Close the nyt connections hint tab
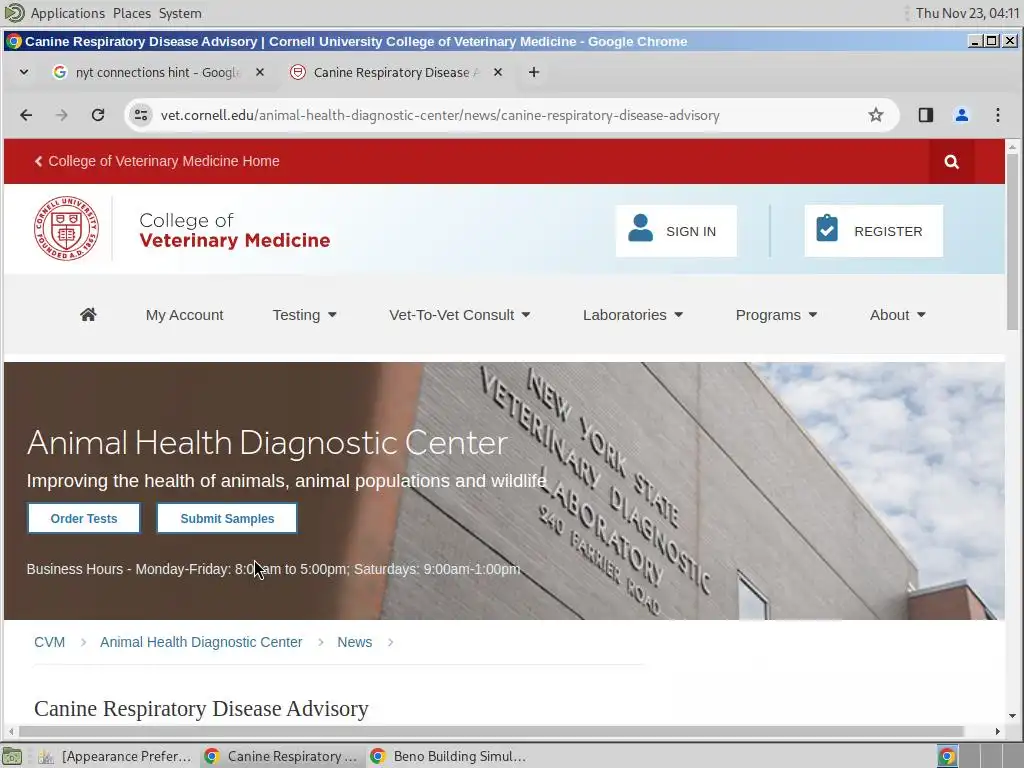Image resolution: width=1024 pixels, height=768 pixels. click(260, 72)
